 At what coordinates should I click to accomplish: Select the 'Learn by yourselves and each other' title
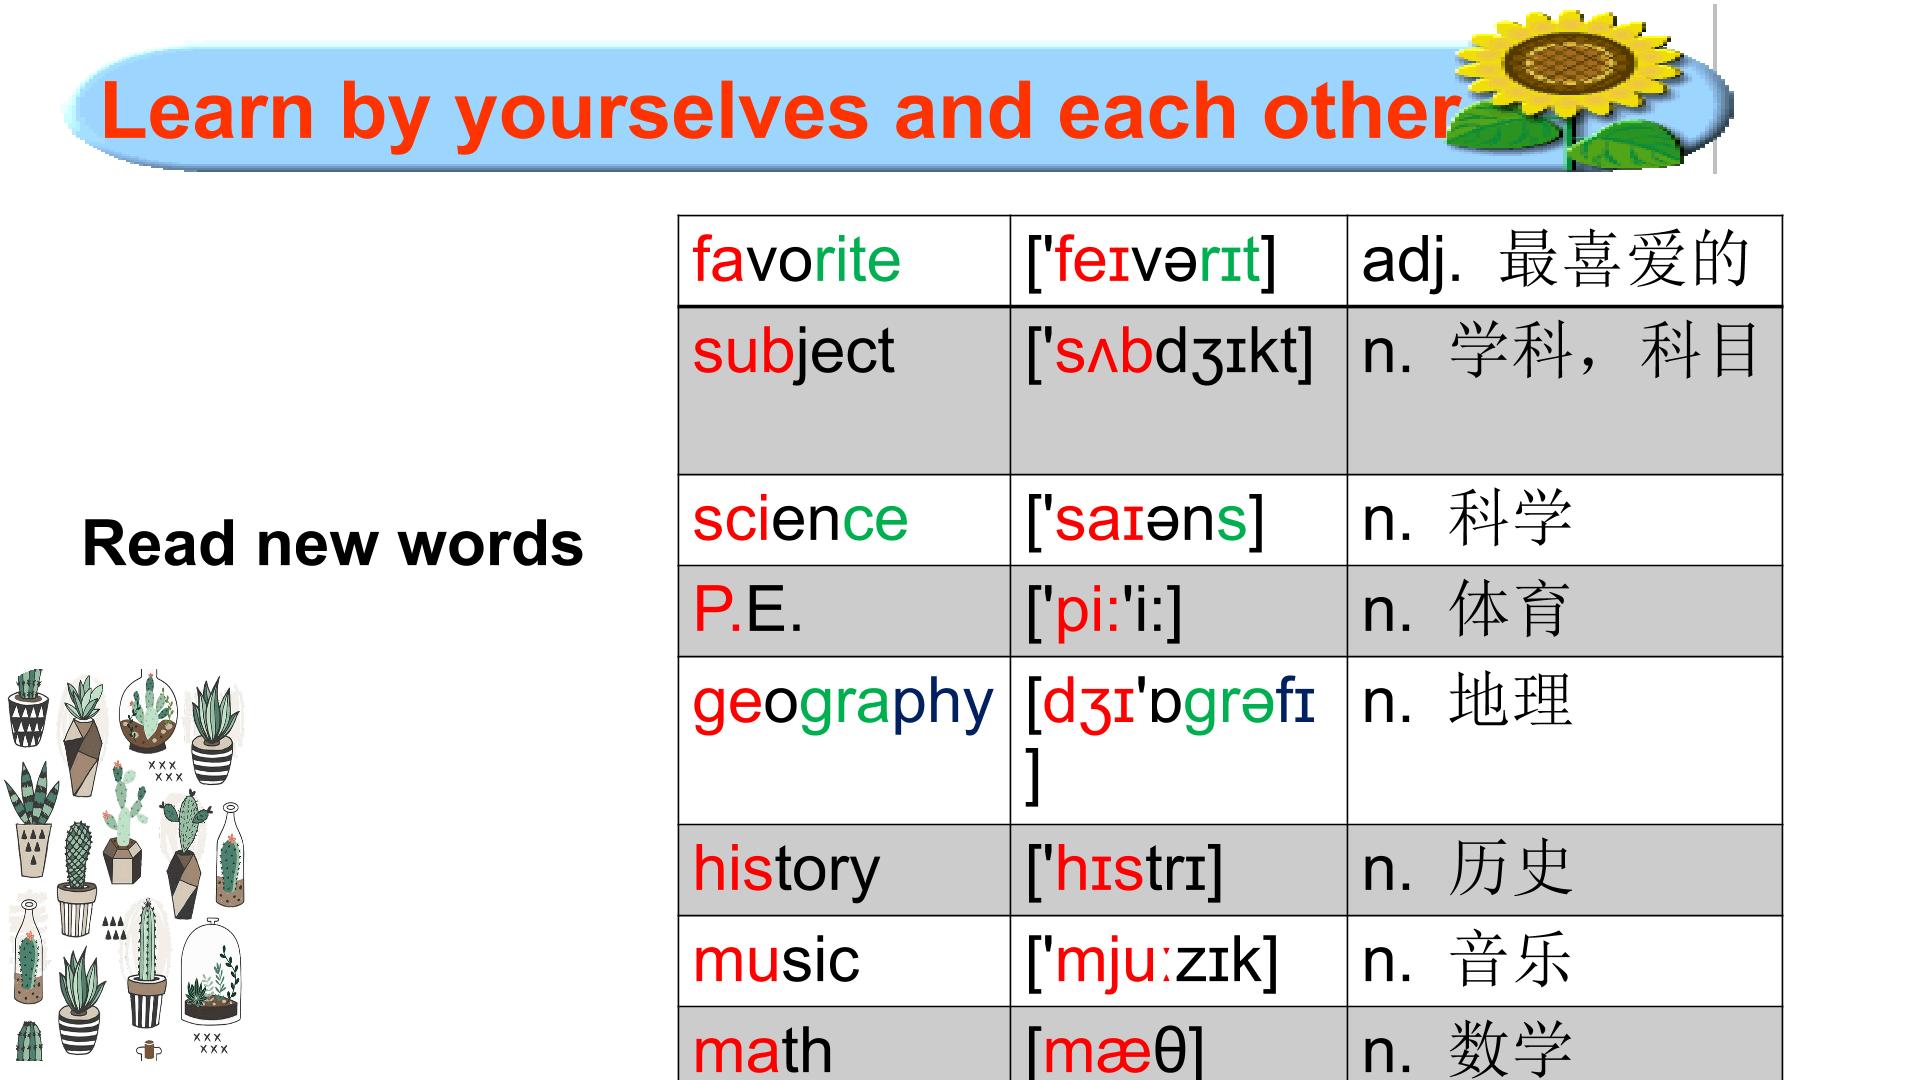coord(780,111)
